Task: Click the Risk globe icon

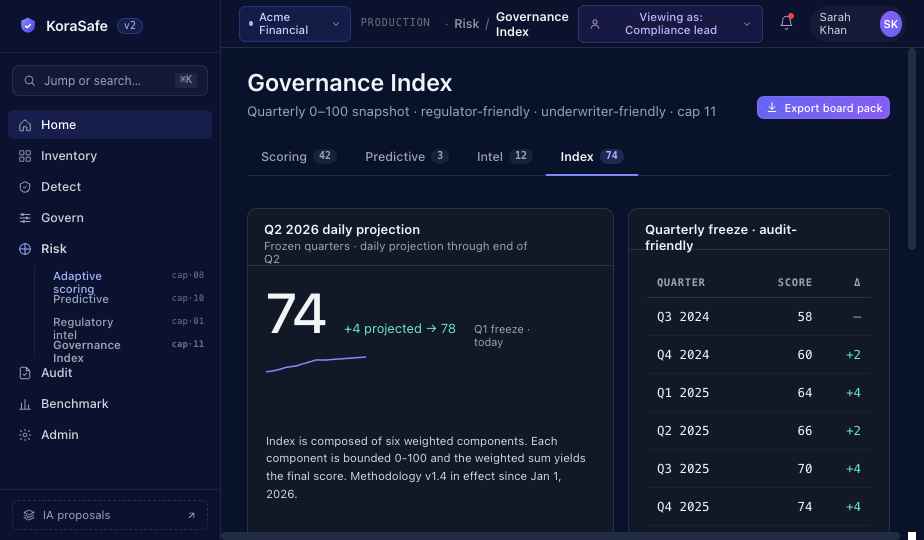Action: point(25,249)
